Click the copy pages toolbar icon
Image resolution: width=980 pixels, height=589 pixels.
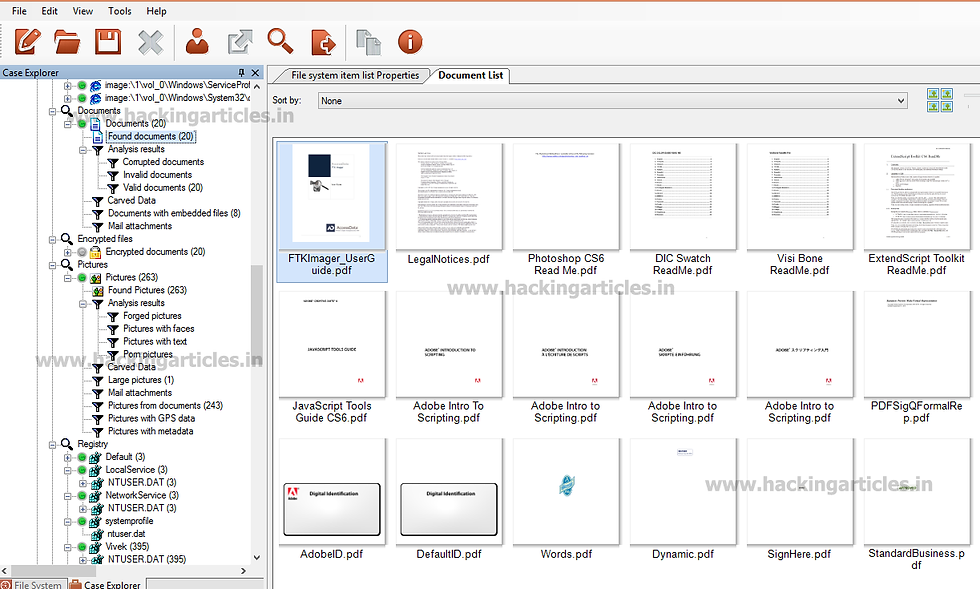pos(369,42)
